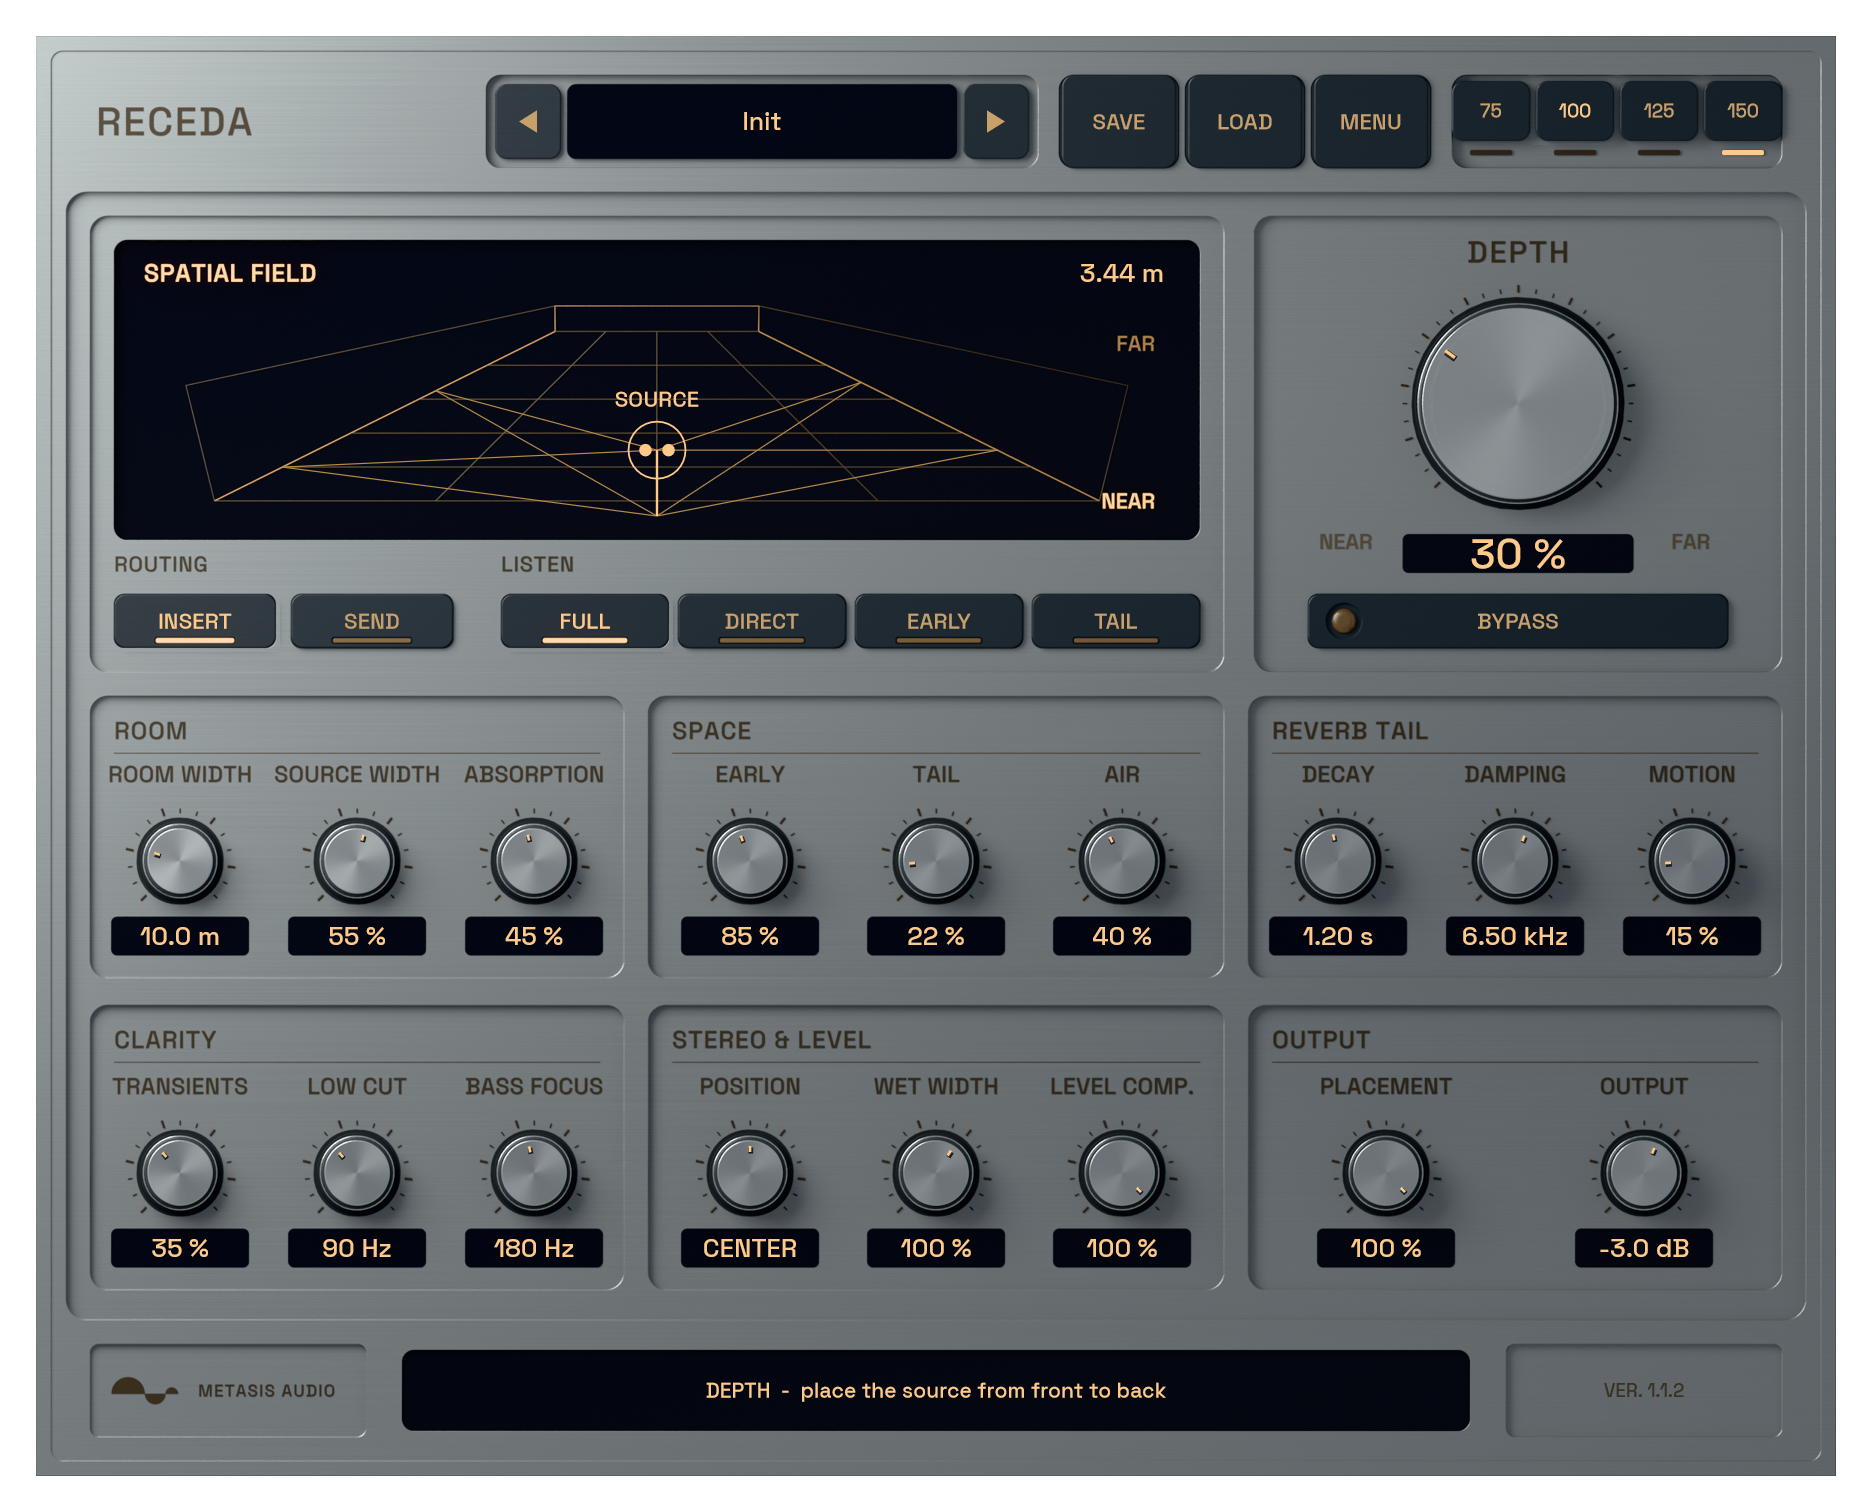Listen to the reverb TAIL only

click(x=1115, y=621)
